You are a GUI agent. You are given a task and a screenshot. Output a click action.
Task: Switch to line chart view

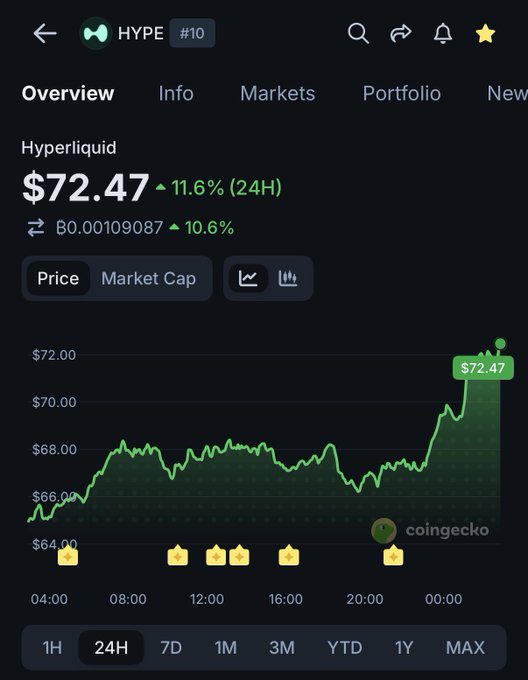(248, 278)
